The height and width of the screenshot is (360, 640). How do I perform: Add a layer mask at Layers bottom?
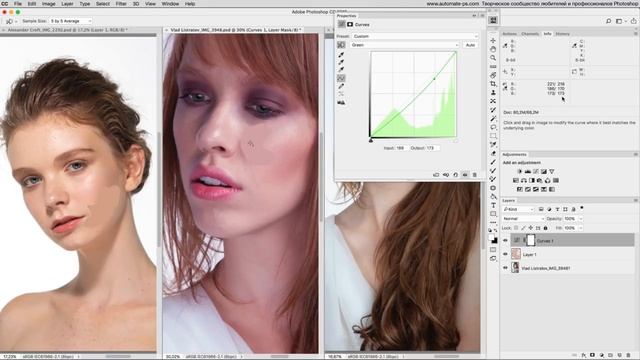pyautogui.click(x=593, y=355)
